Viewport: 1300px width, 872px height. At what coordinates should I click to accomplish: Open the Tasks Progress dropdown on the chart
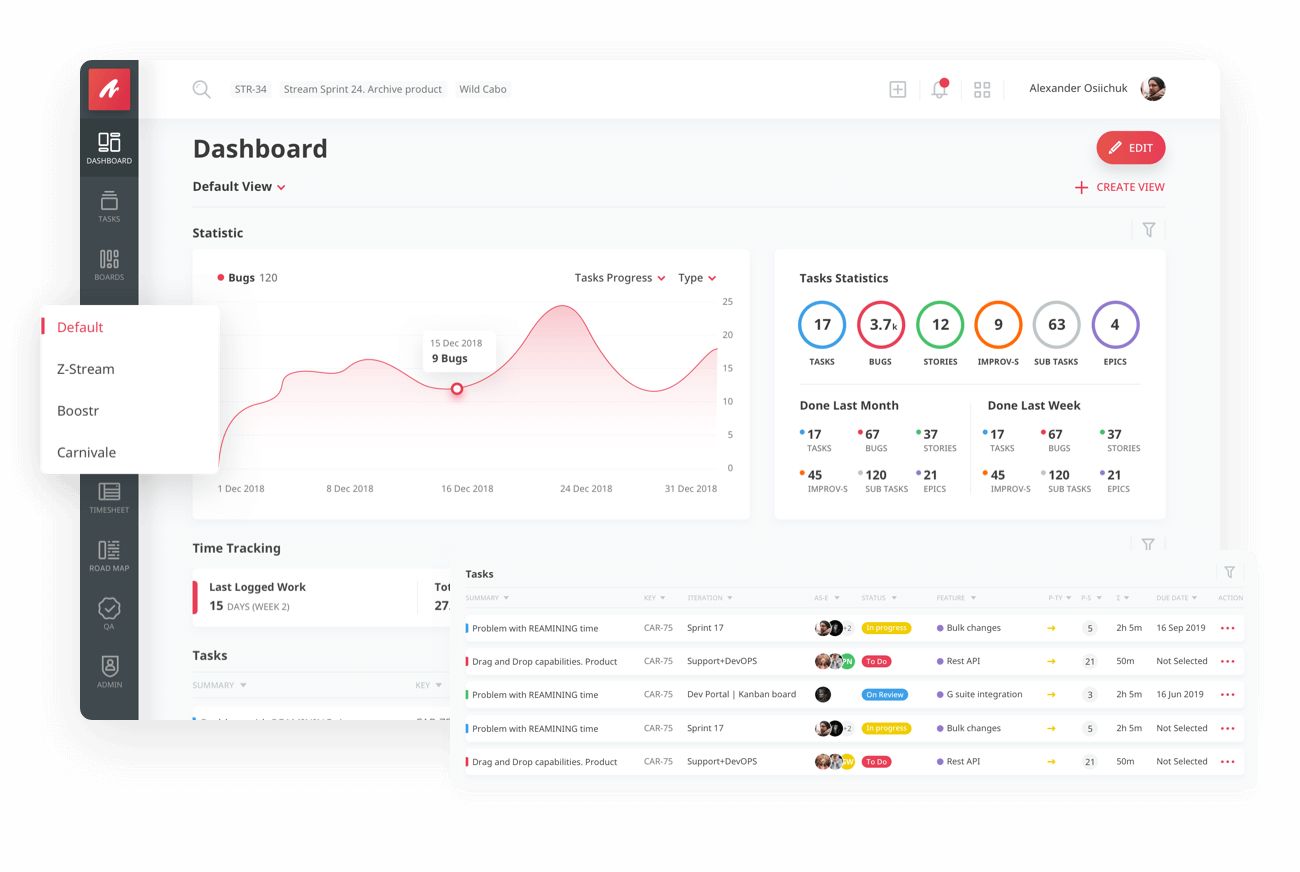(x=618, y=277)
